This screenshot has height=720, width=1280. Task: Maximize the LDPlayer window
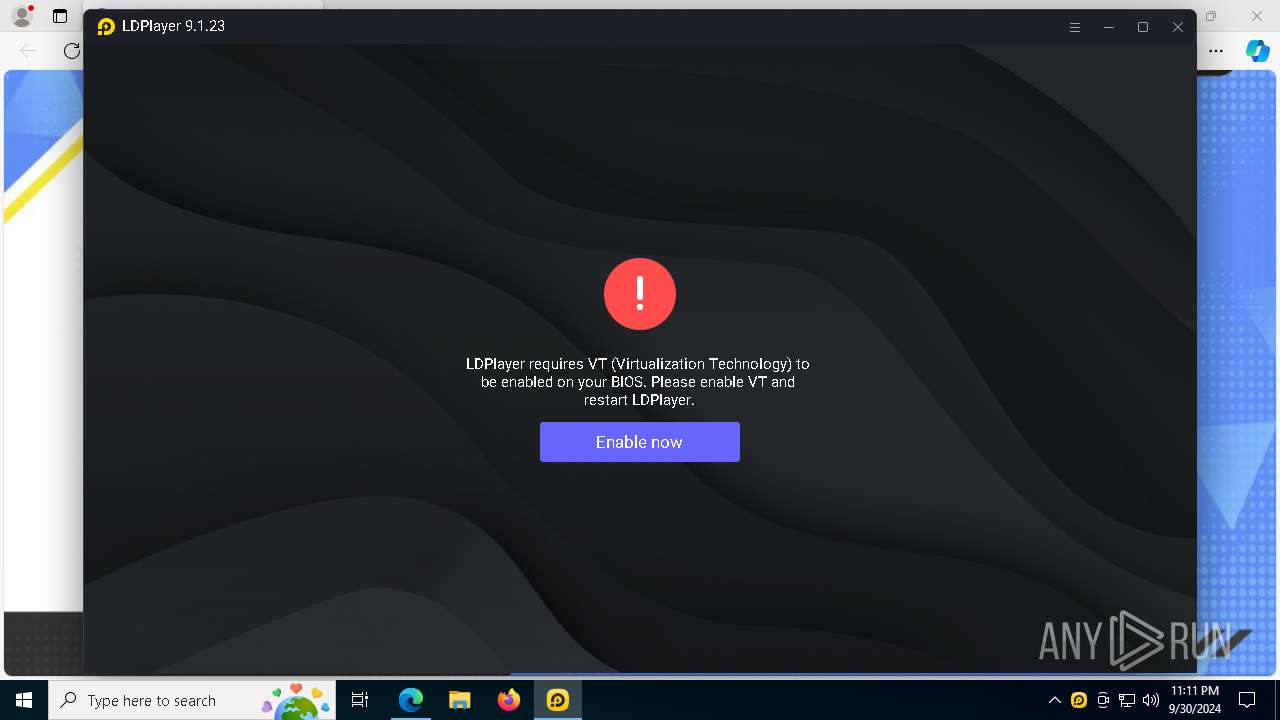(1143, 27)
